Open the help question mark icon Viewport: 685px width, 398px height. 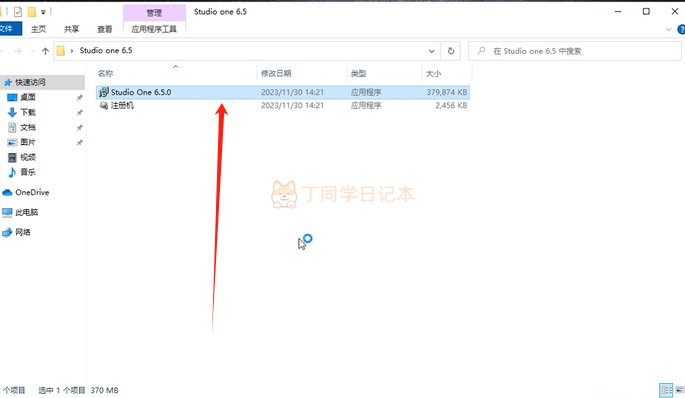coord(681,29)
